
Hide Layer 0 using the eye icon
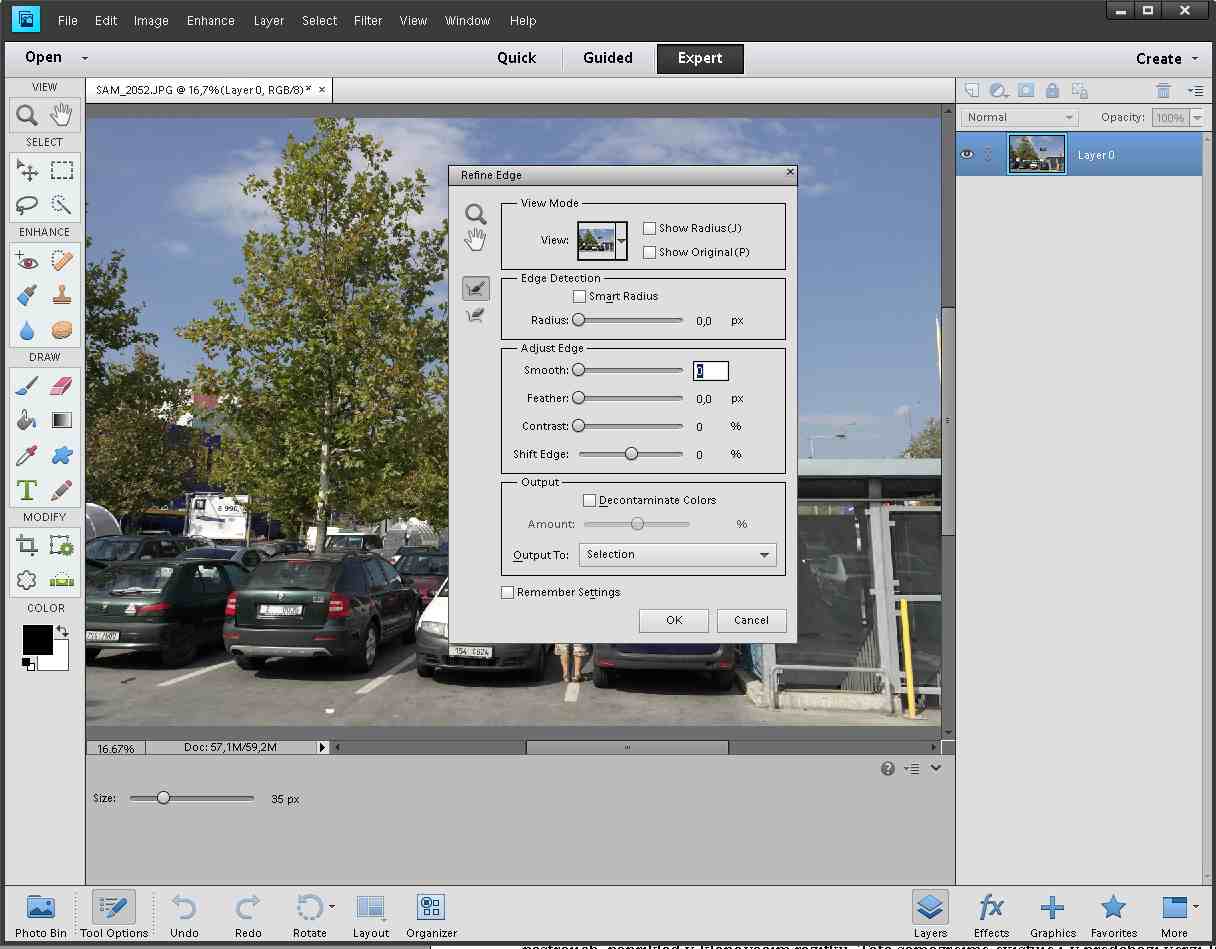tap(967, 155)
